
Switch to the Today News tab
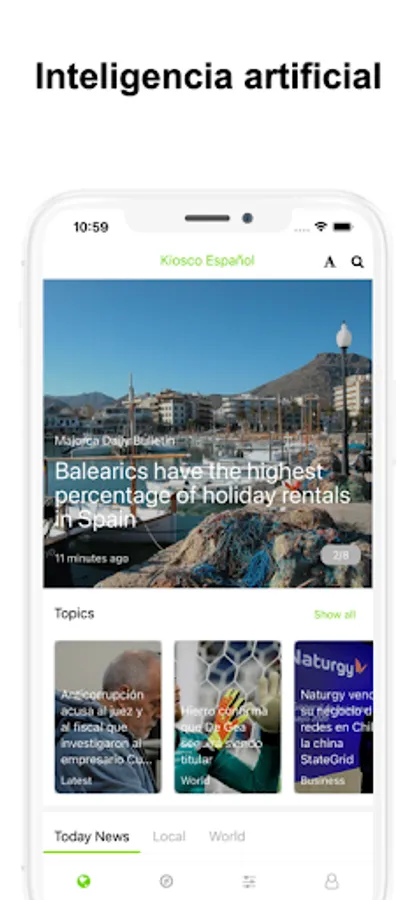coord(92,836)
